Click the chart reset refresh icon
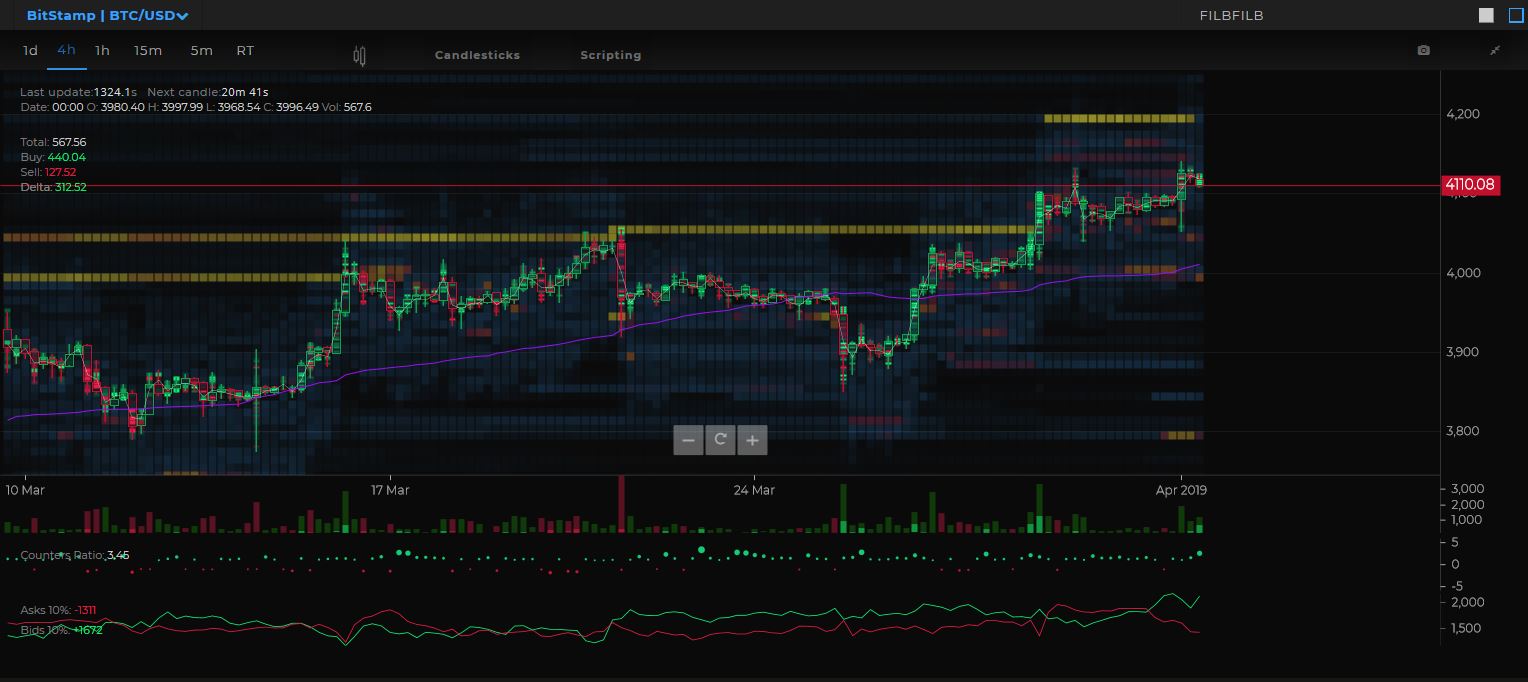 pyautogui.click(x=720, y=440)
